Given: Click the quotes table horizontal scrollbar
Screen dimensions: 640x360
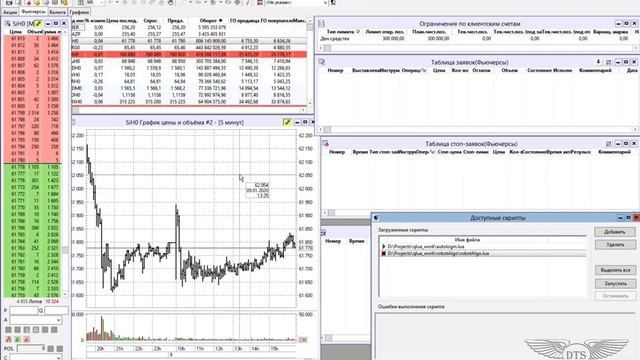Looking at the screenshot, I should [x=189, y=110].
